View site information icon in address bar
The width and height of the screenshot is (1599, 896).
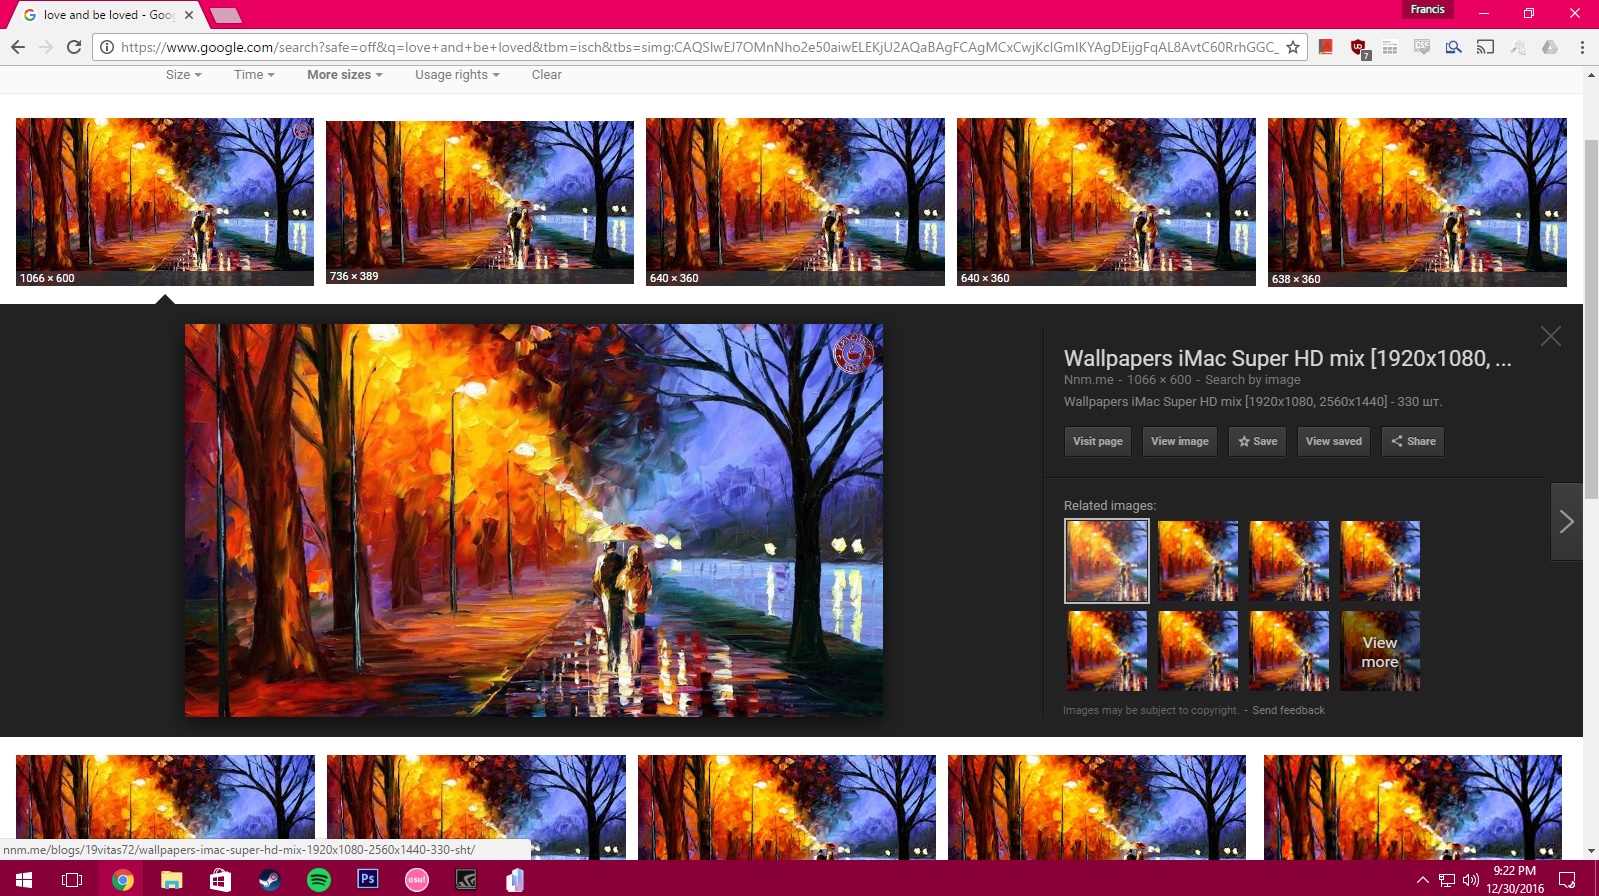[107, 47]
